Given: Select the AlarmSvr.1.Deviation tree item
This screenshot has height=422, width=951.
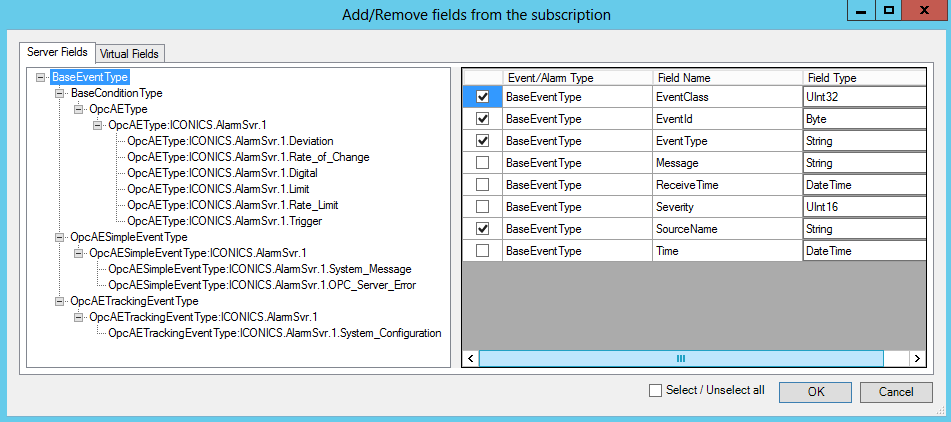Looking at the screenshot, I should click(230, 141).
